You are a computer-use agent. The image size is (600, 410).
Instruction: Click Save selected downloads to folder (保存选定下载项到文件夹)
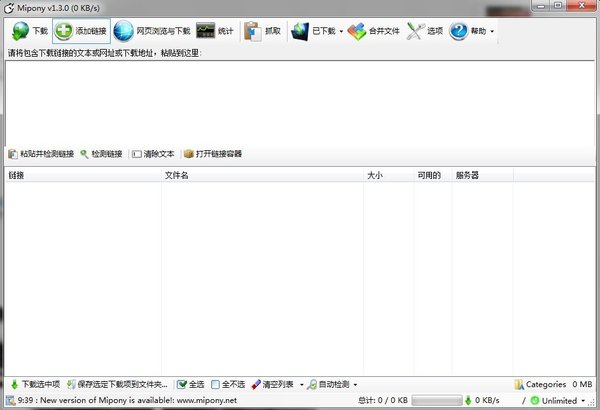(117, 384)
